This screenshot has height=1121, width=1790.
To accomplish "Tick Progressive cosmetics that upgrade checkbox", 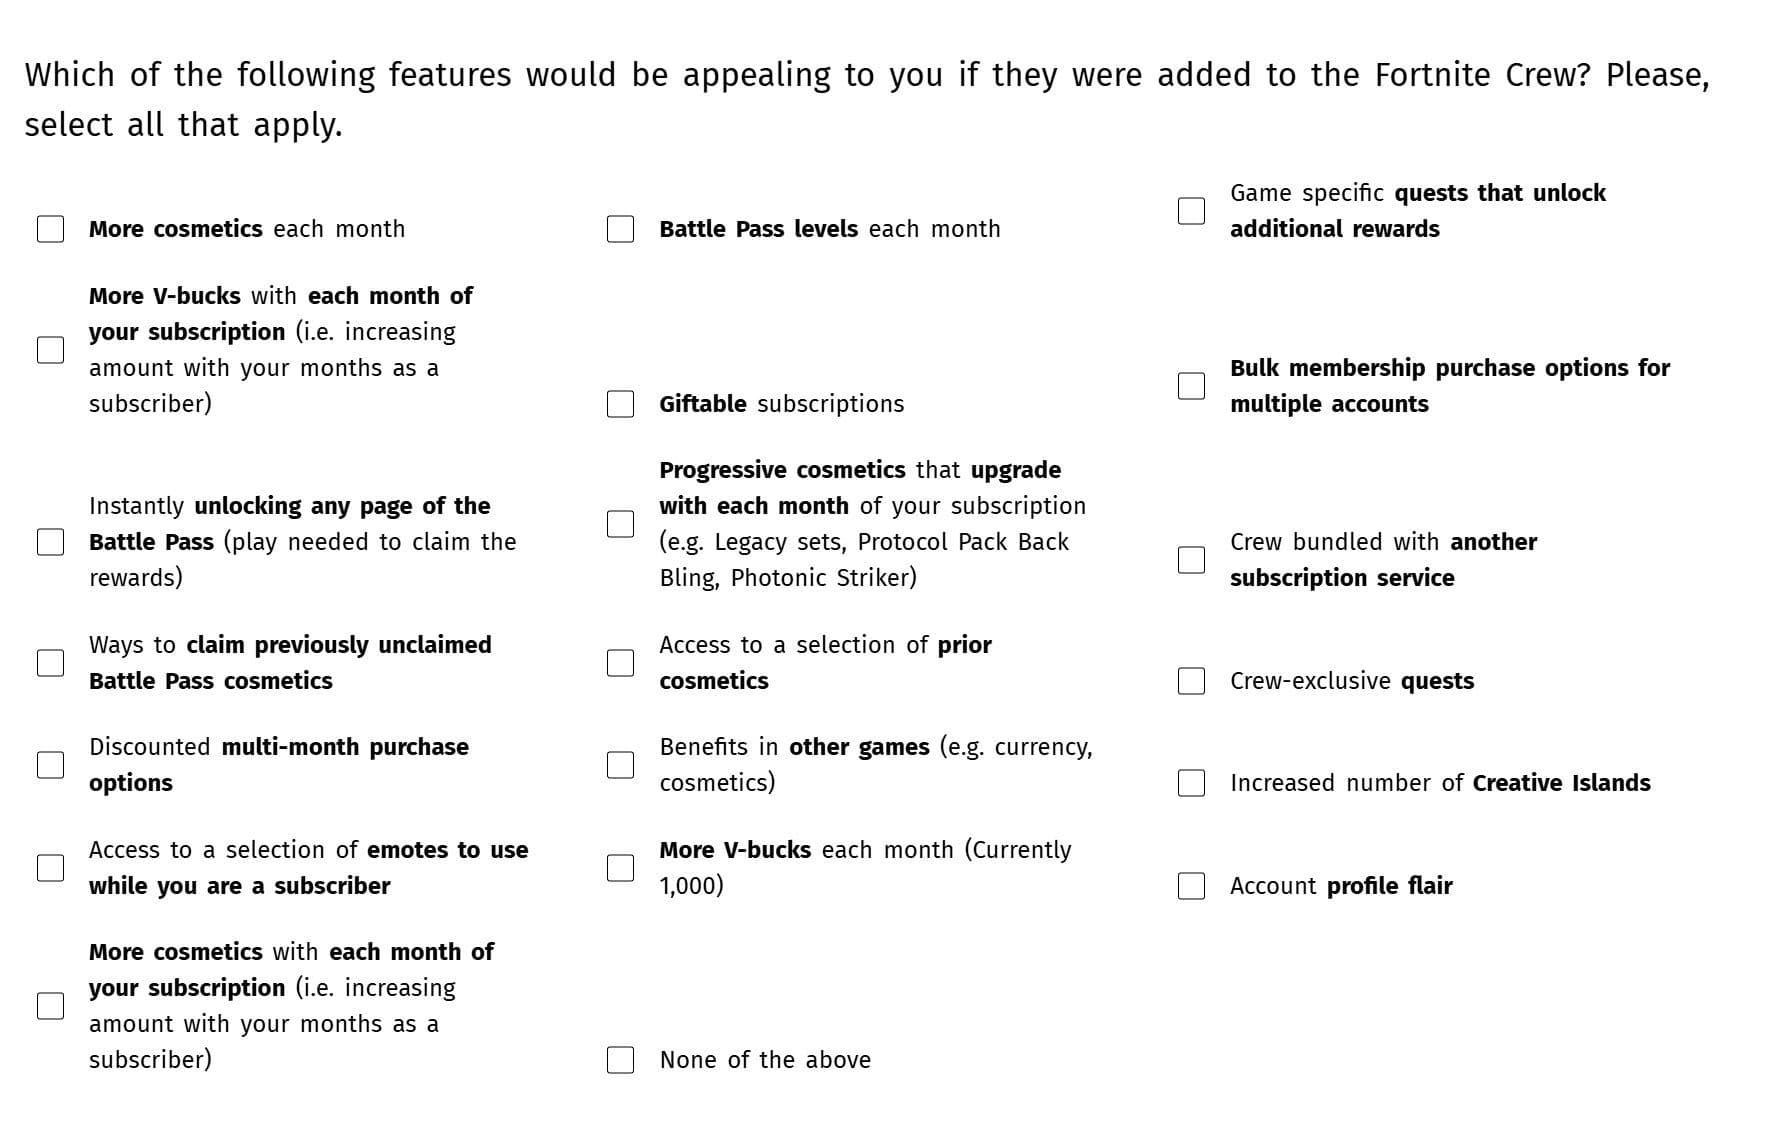I will pos(621,524).
